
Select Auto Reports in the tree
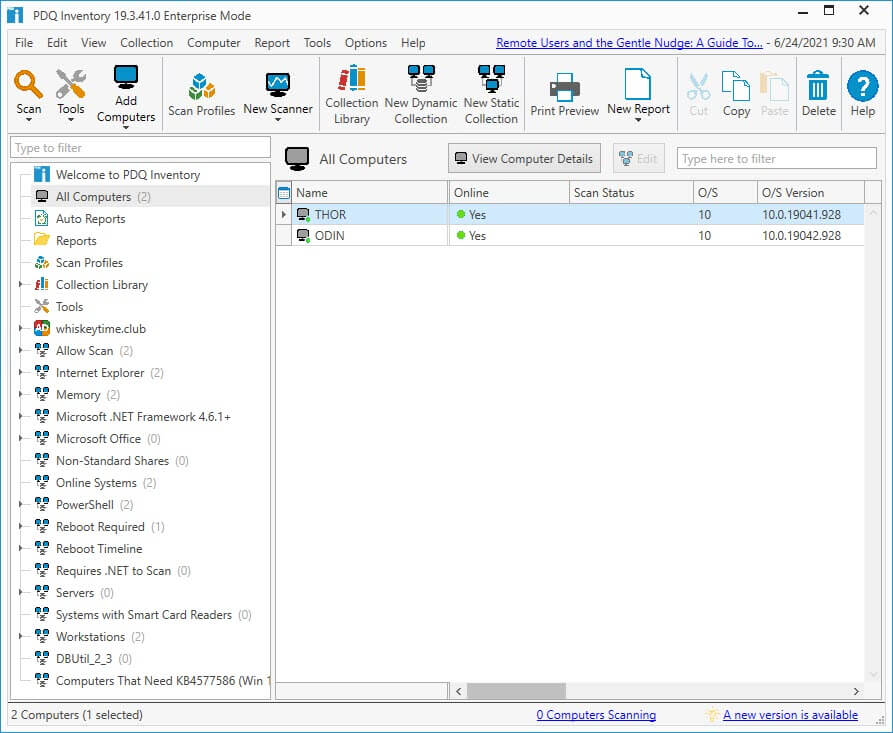click(90, 219)
